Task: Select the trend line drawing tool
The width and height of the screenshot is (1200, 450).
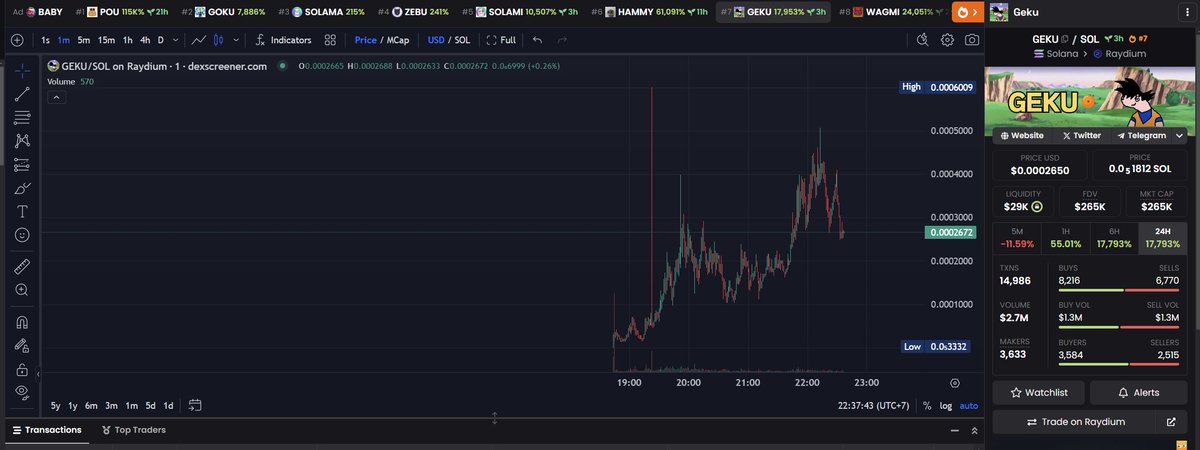Action: pyautogui.click(x=22, y=93)
